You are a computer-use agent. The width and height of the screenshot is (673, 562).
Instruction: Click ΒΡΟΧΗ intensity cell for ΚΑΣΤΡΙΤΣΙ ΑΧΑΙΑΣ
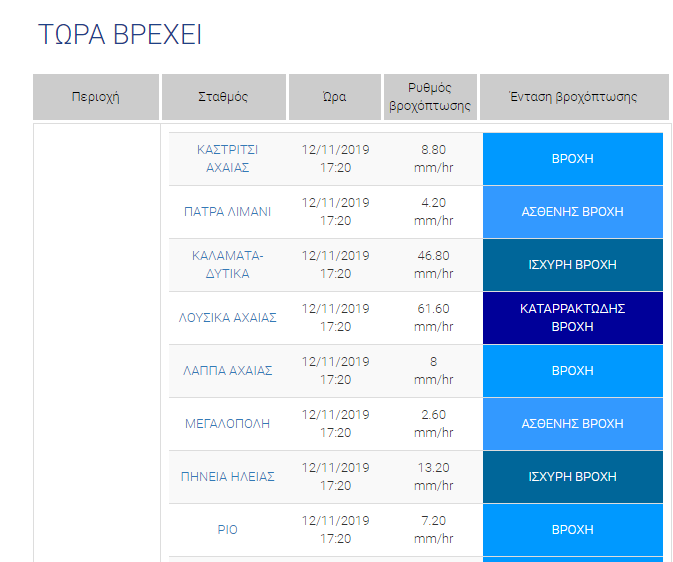(x=573, y=159)
